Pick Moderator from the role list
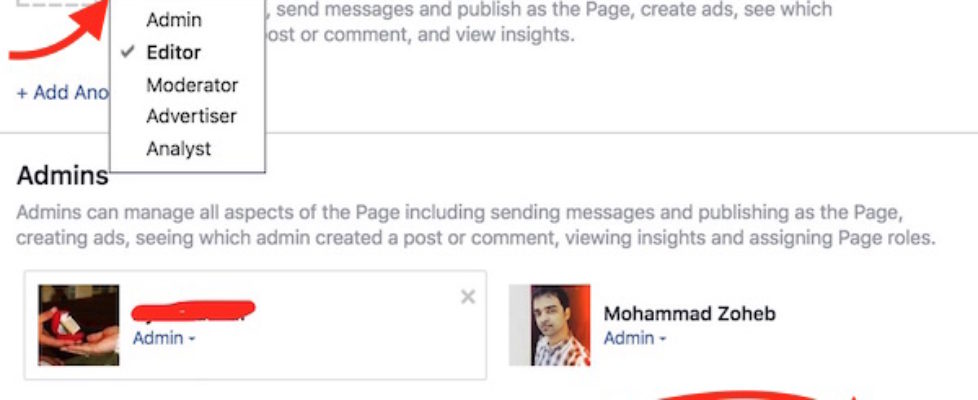 point(192,85)
